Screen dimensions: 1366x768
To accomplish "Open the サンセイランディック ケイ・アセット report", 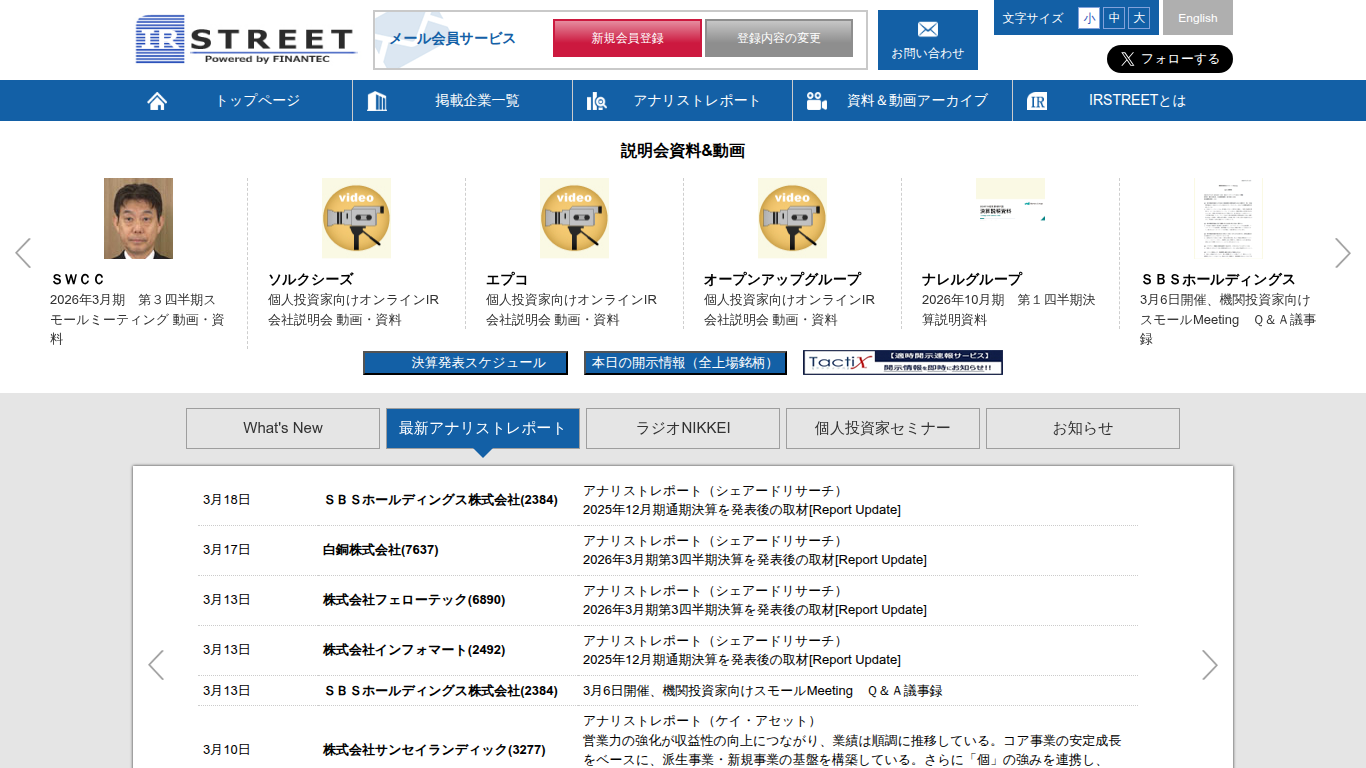I will (852, 741).
